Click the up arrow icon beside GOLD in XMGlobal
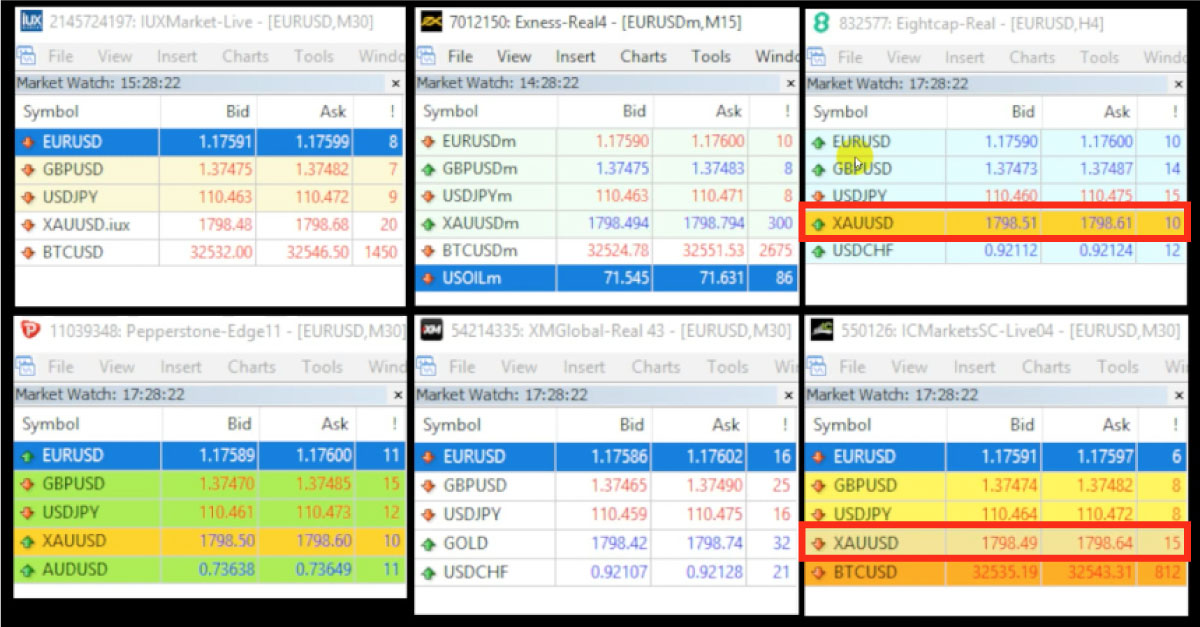The image size is (1200, 627). tap(430, 543)
